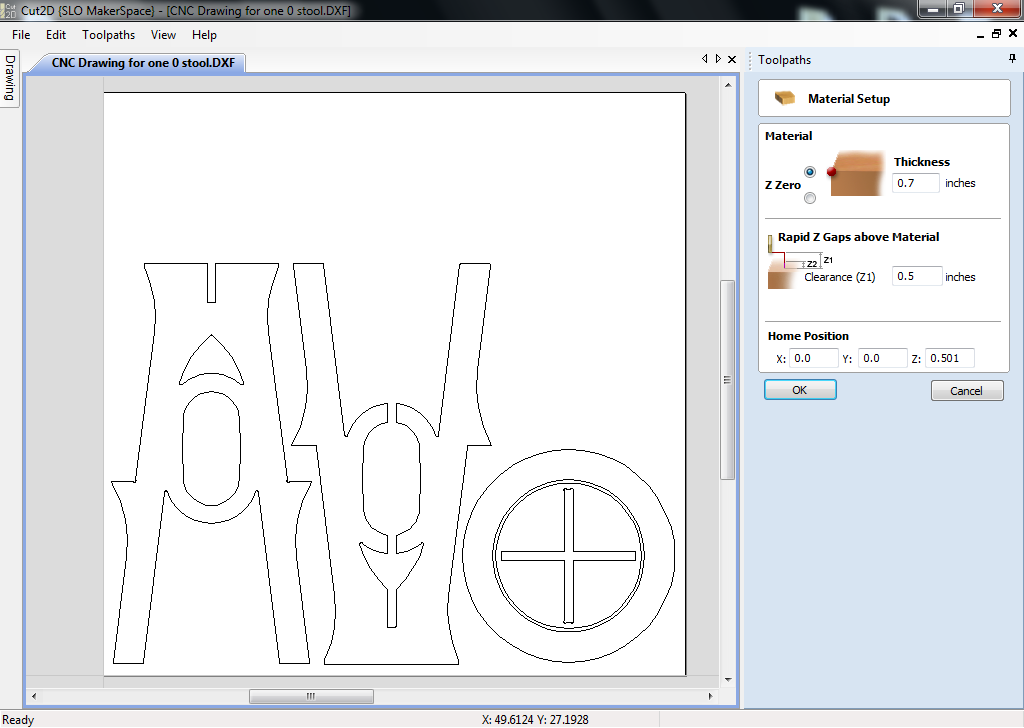Open the View menu
The image size is (1024, 728).
click(x=163, y=35)
